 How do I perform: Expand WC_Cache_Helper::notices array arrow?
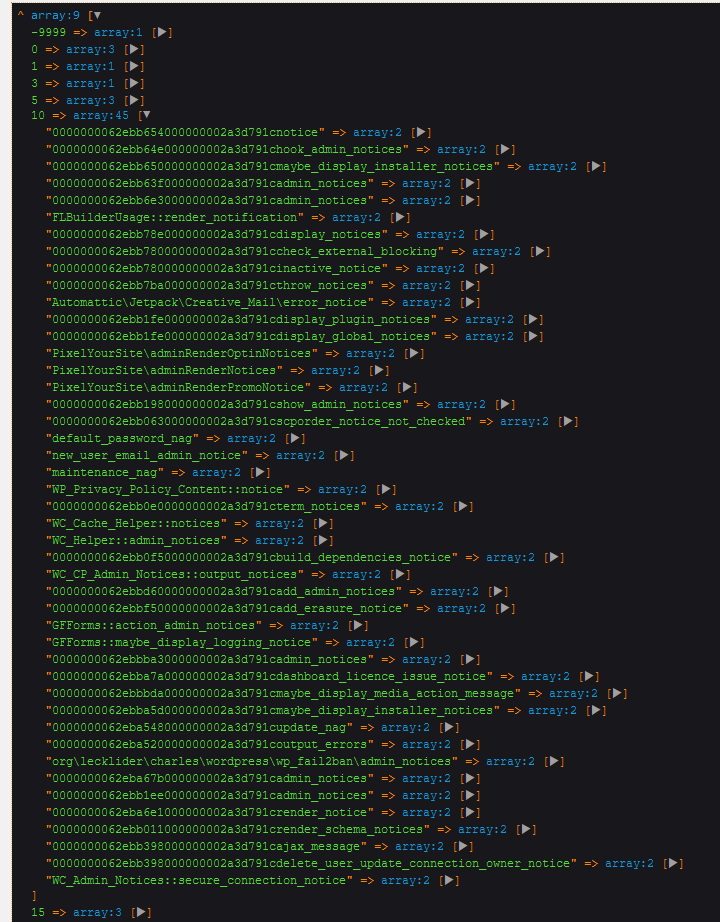323,524
